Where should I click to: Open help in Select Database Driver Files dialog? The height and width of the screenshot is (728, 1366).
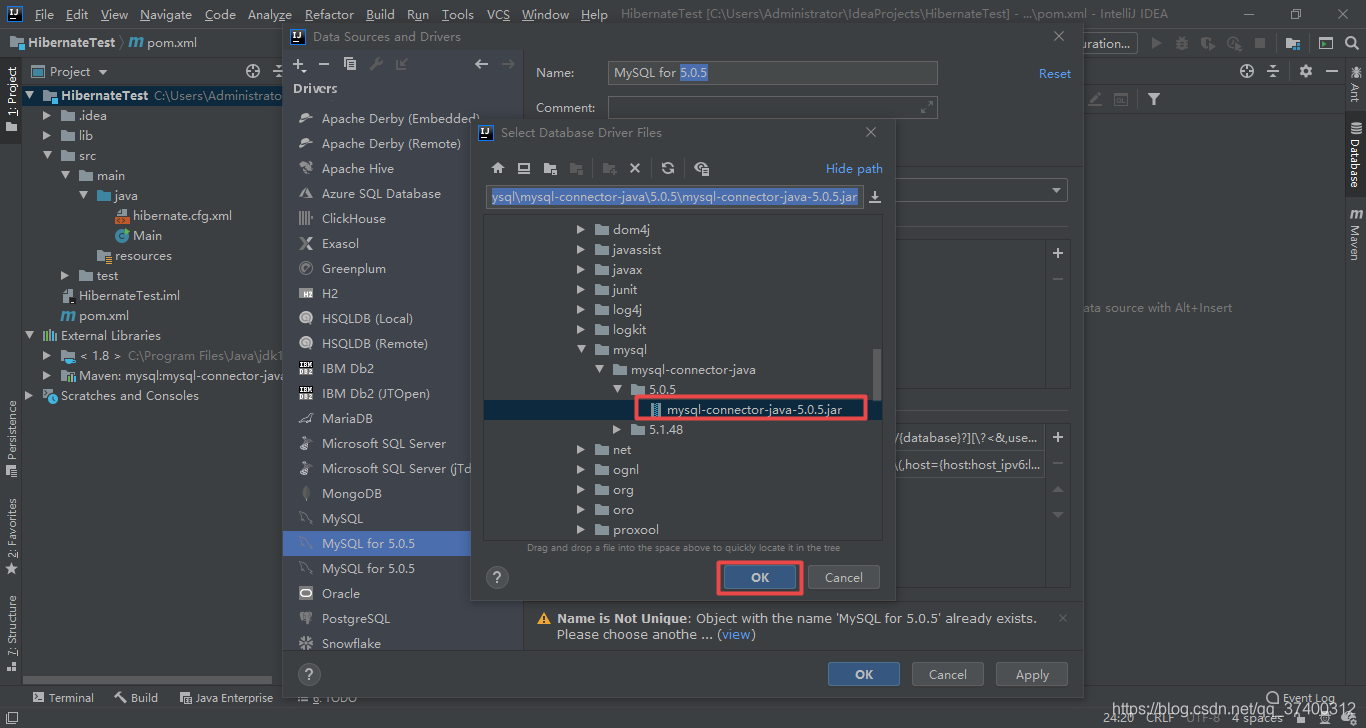pyautogui.click(x=497, y=577)
